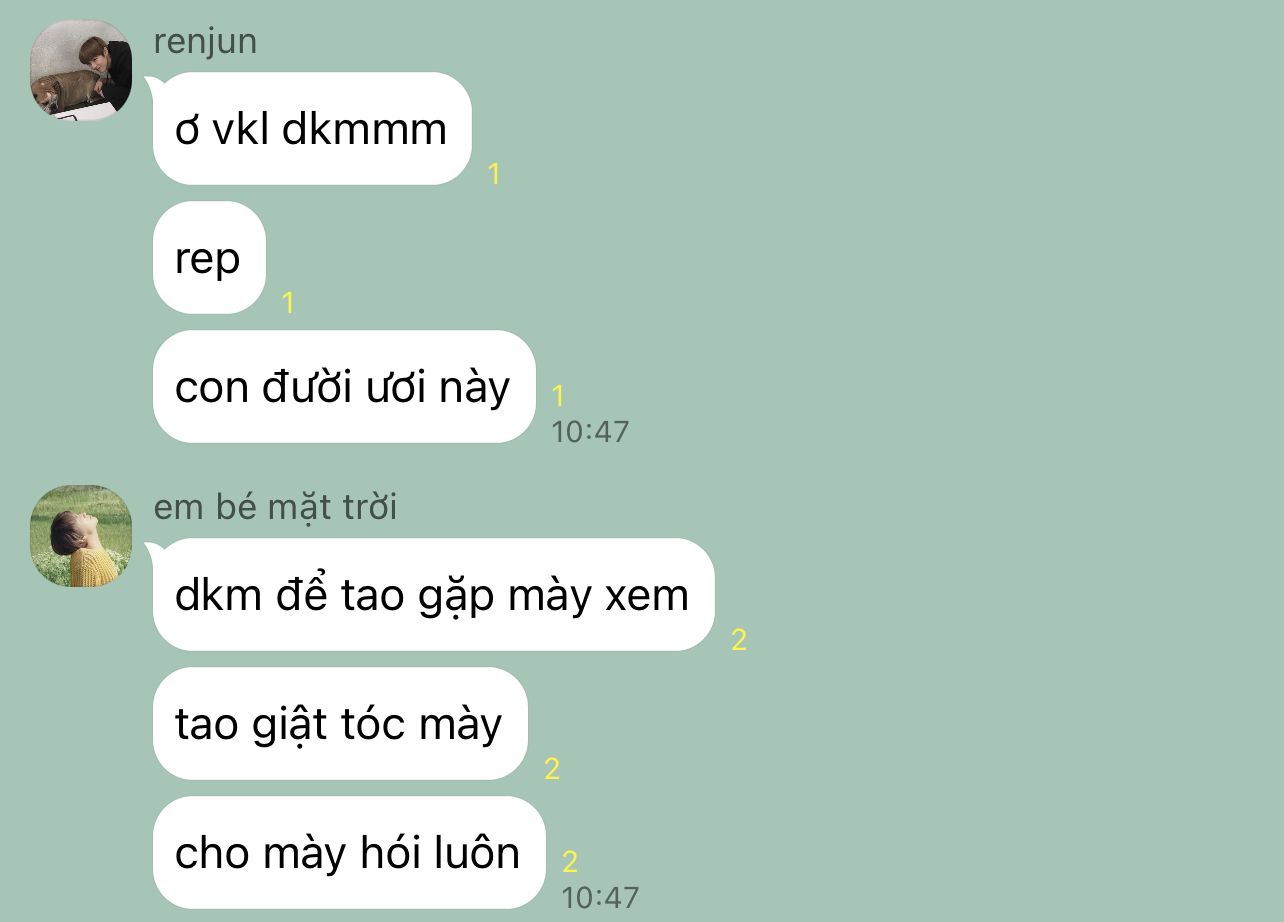Tap read count beside "con đười ươi này"
The width and height of the screenshot is (1284, 922).
point(558,396)
